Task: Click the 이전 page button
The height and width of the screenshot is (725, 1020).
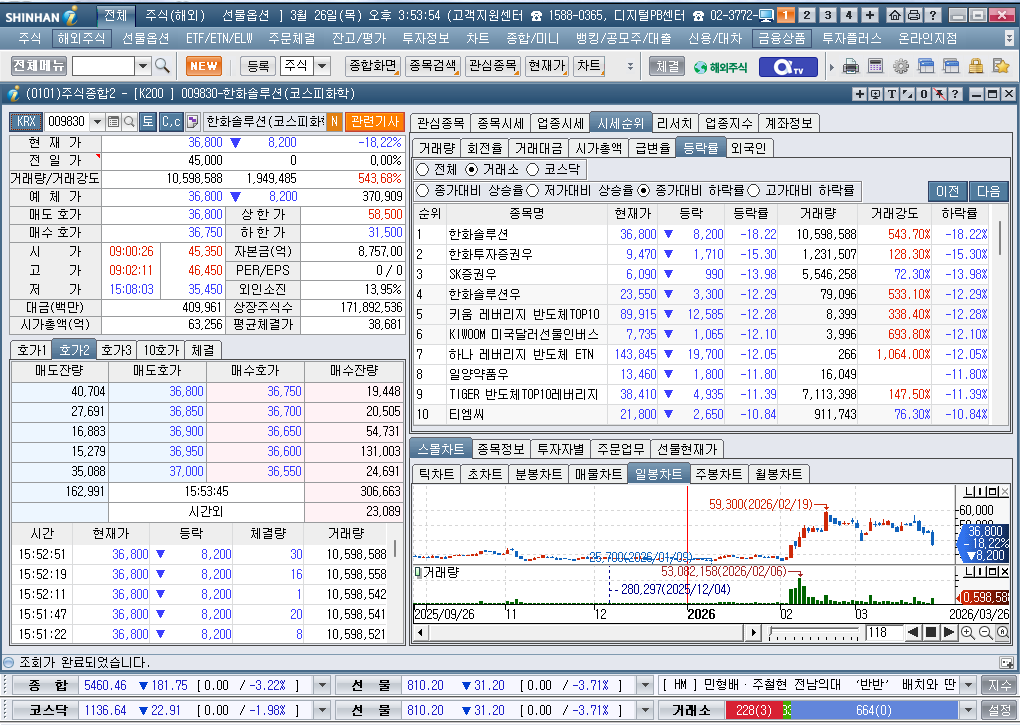Action: tap(947, 191)
